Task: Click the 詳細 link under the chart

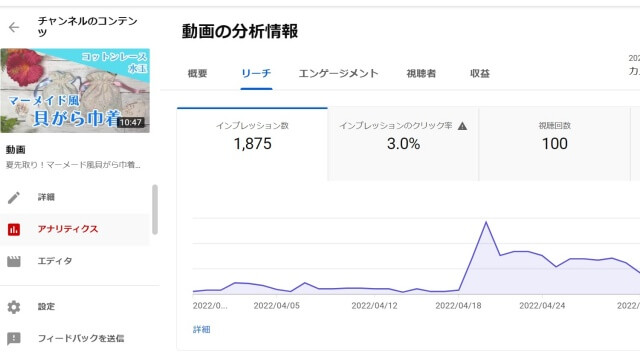Action: click(202, 329)
